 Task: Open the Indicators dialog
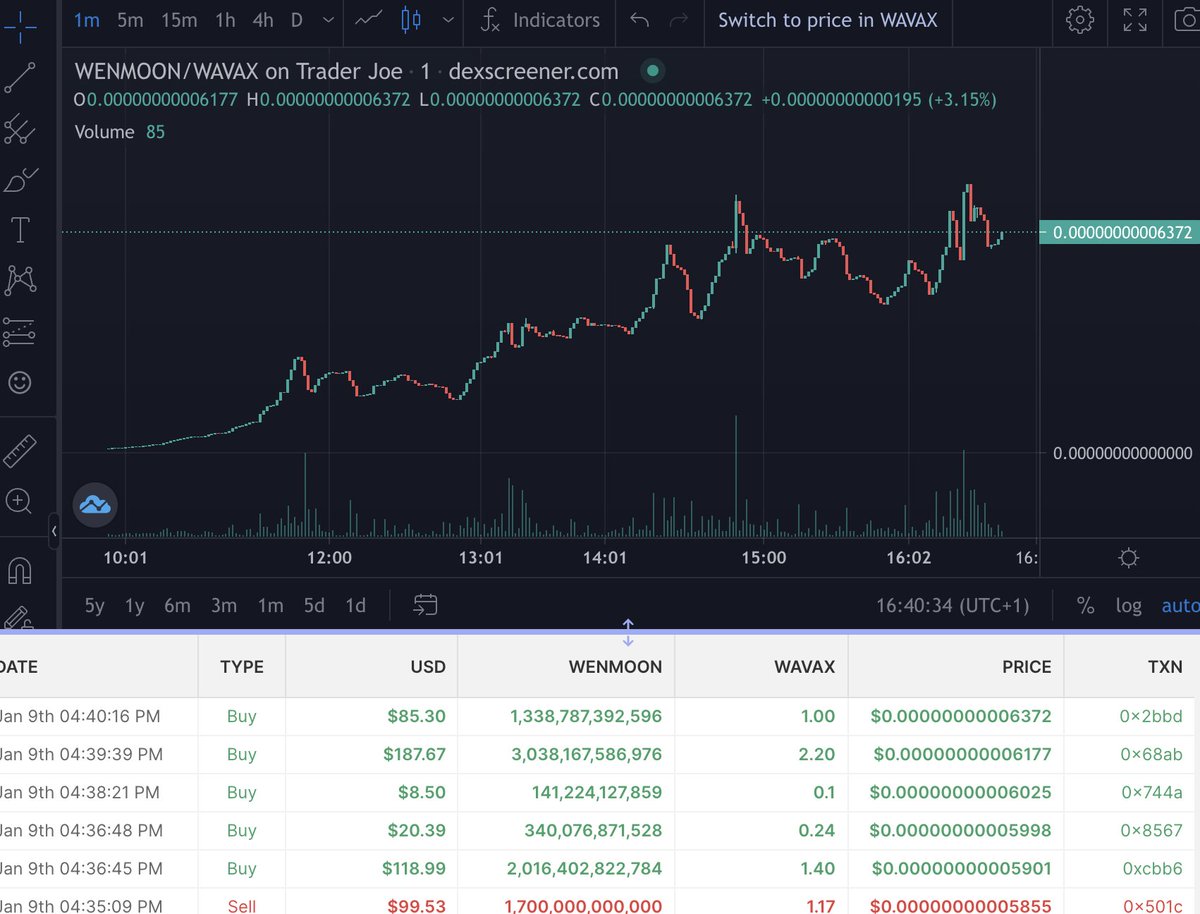coord(541,20)
